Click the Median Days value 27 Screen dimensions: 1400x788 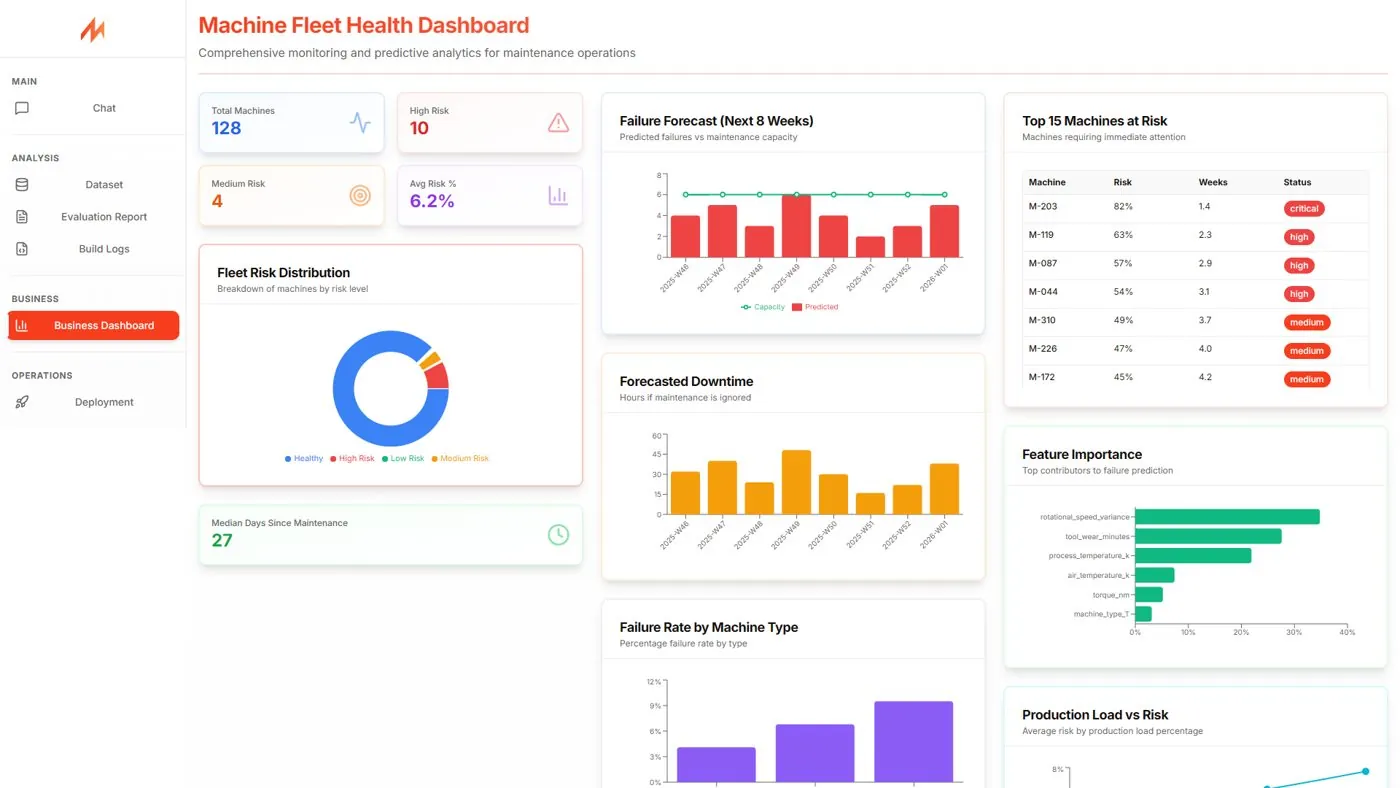tap(222, 540)
